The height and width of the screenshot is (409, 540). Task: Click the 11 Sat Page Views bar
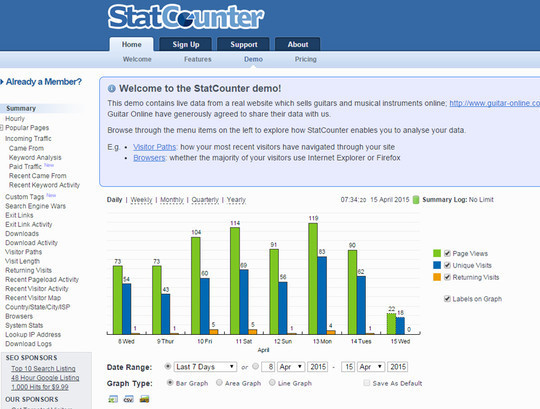[x=235, y=281]
